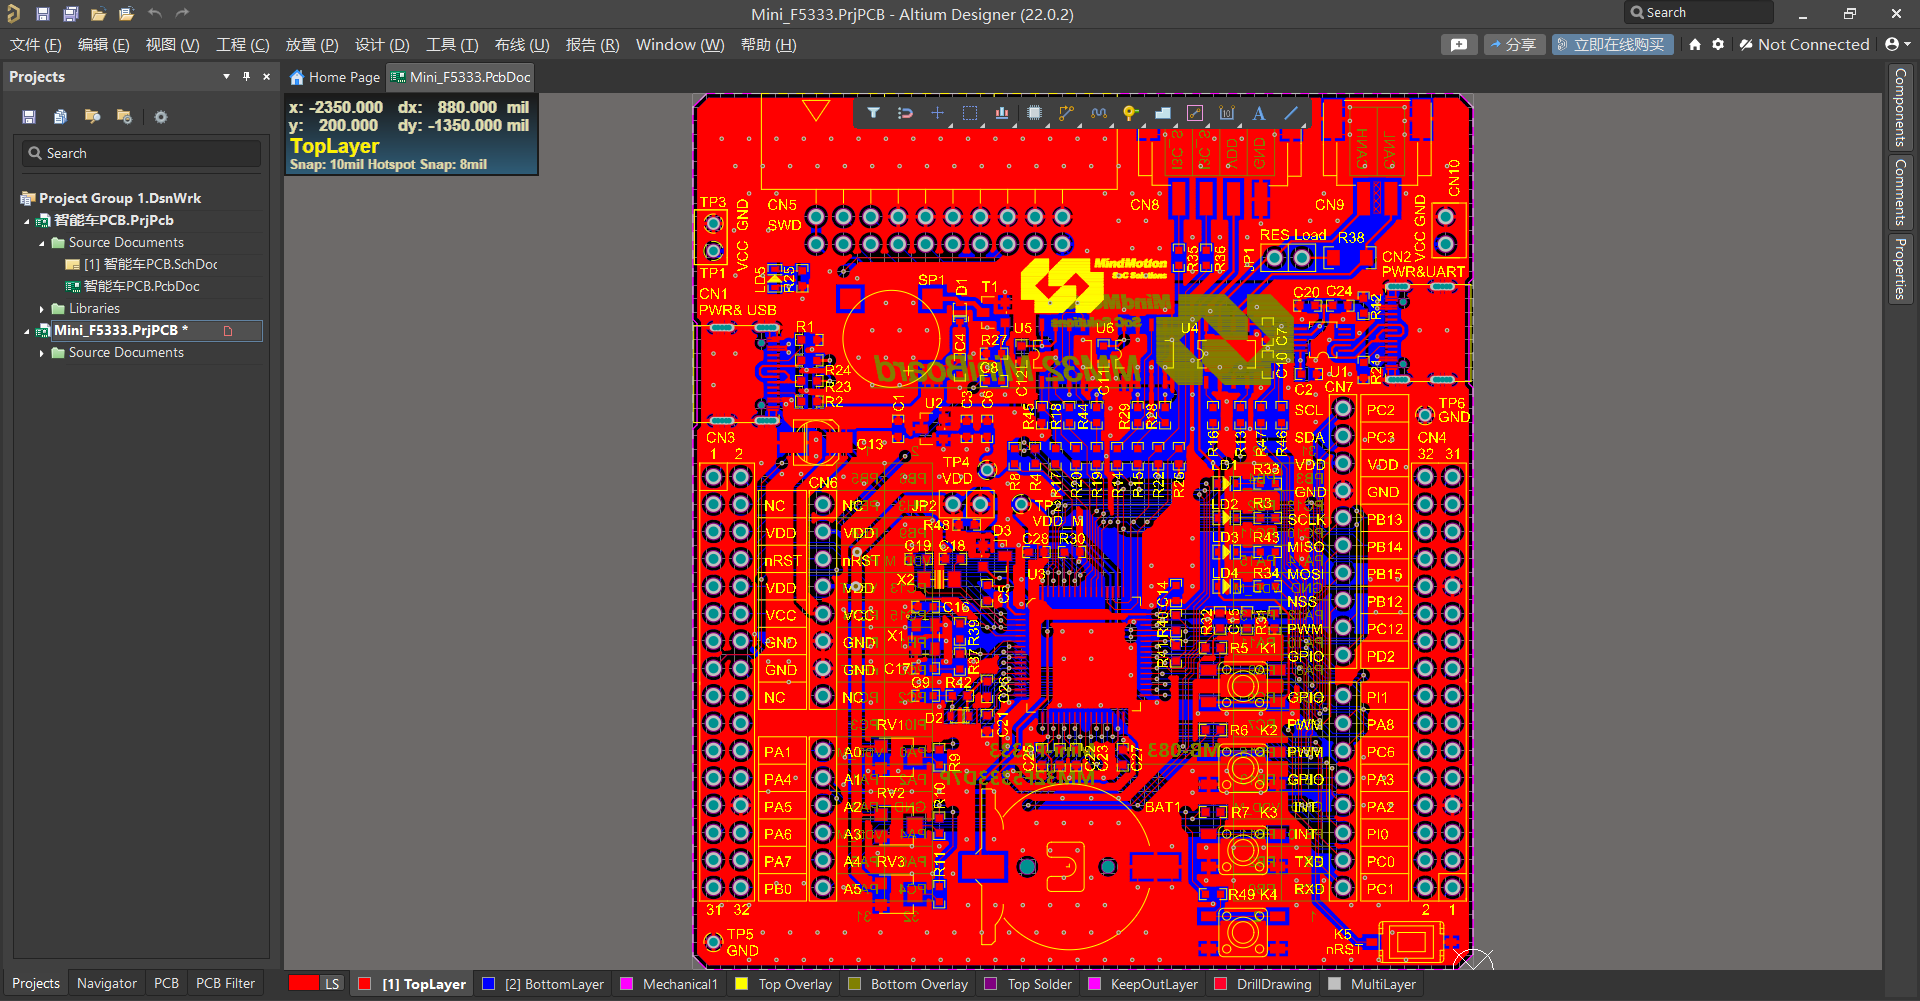Toggle pin on the Projects panel

[x=246, y=77]
